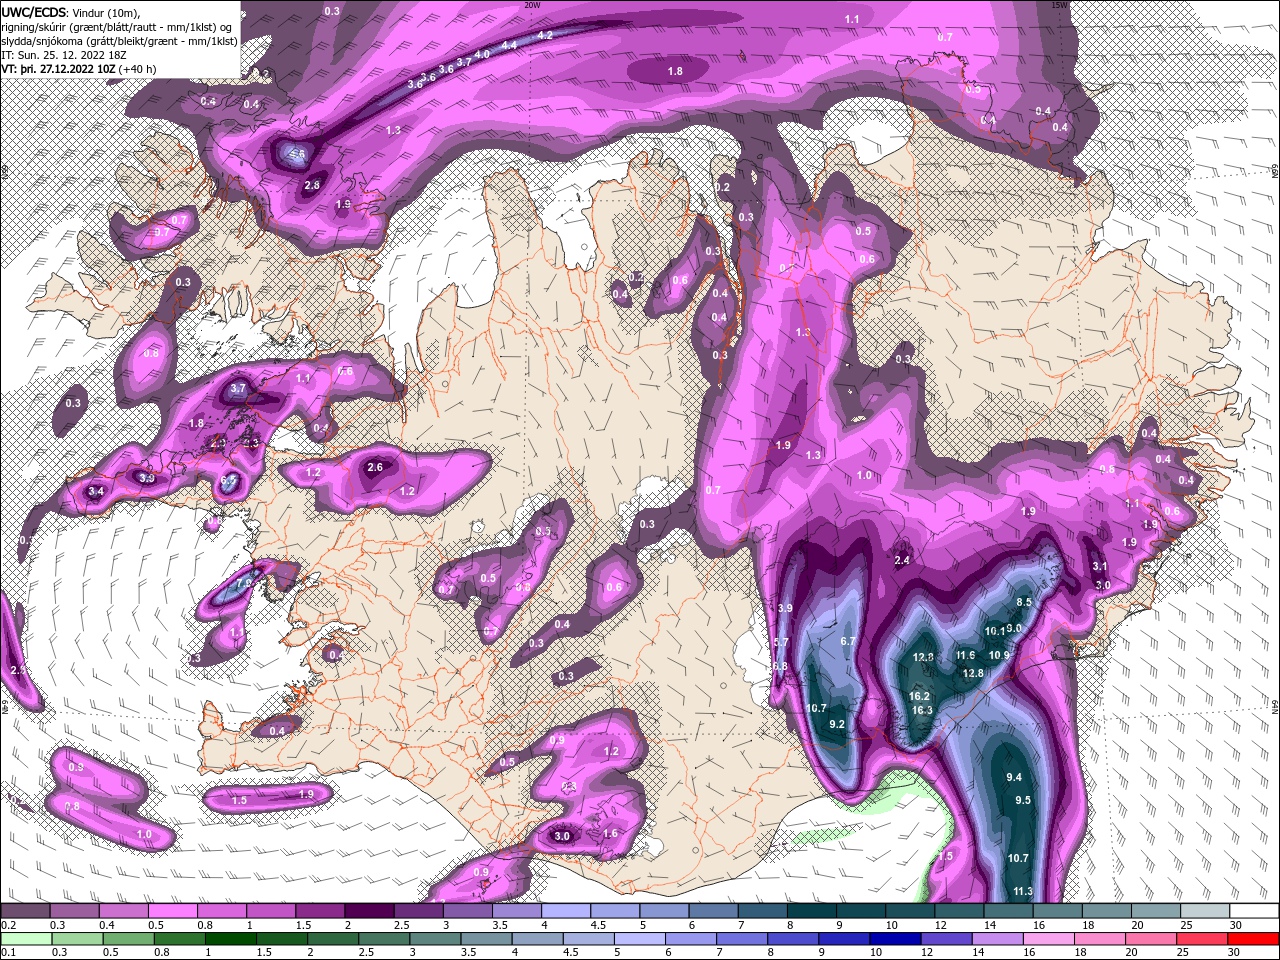Select the 4.4 value in the snow band
The height and width of the screenshot is (960, 1280).
509,45
